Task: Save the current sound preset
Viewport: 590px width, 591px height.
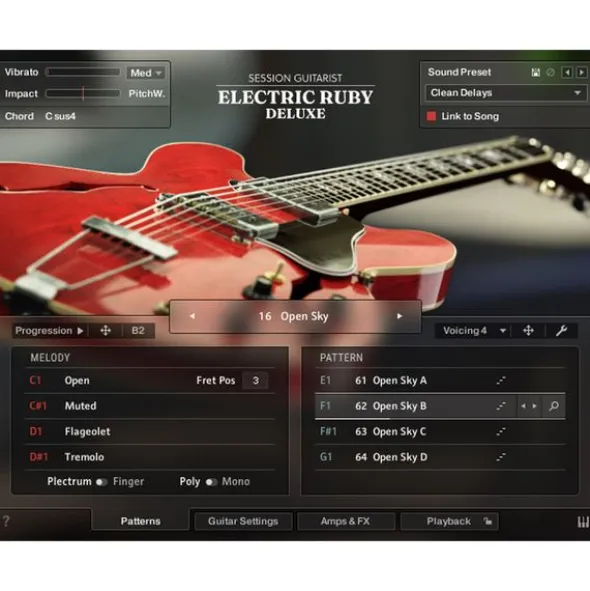Action: coord(536,72)
